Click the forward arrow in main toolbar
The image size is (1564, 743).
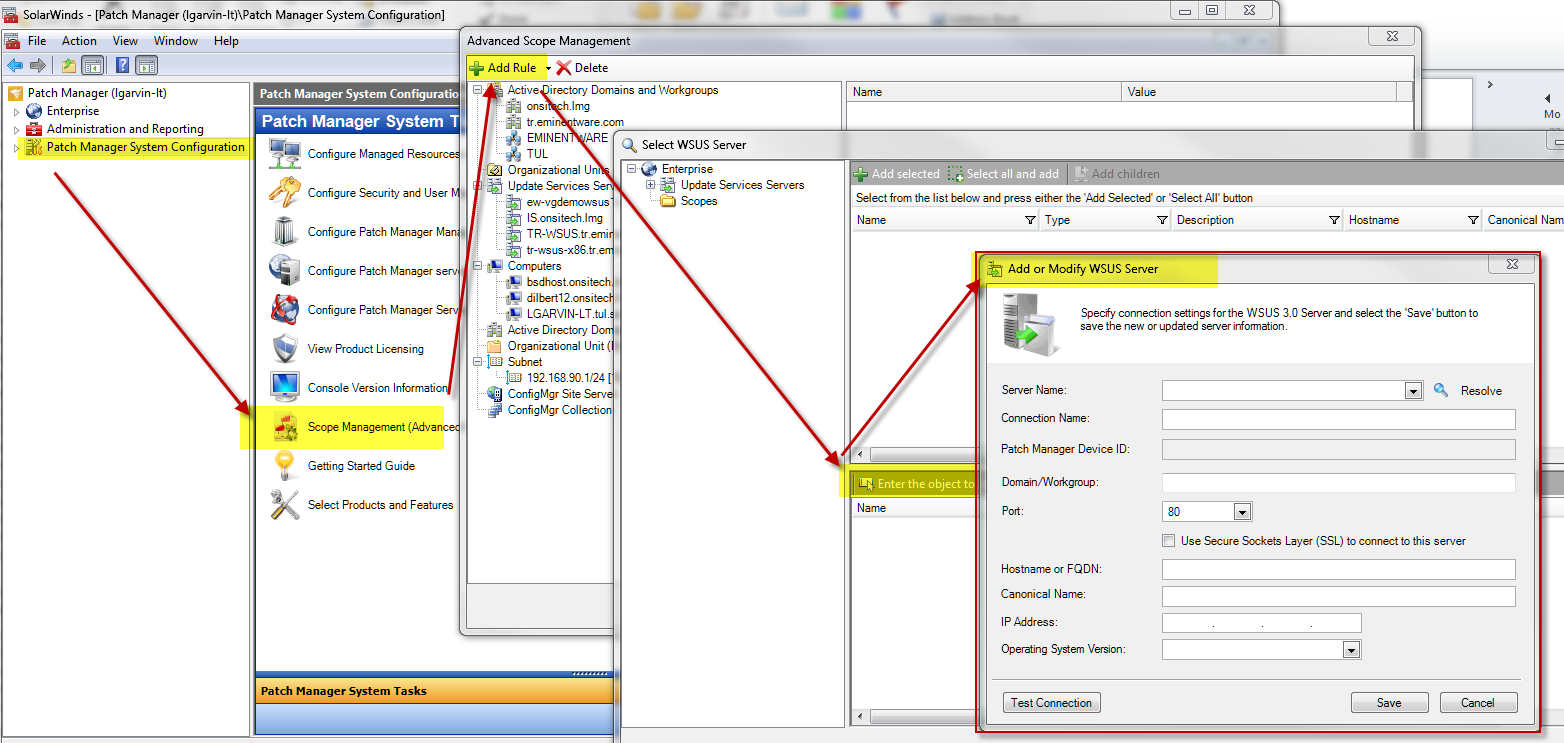point(38,66)
